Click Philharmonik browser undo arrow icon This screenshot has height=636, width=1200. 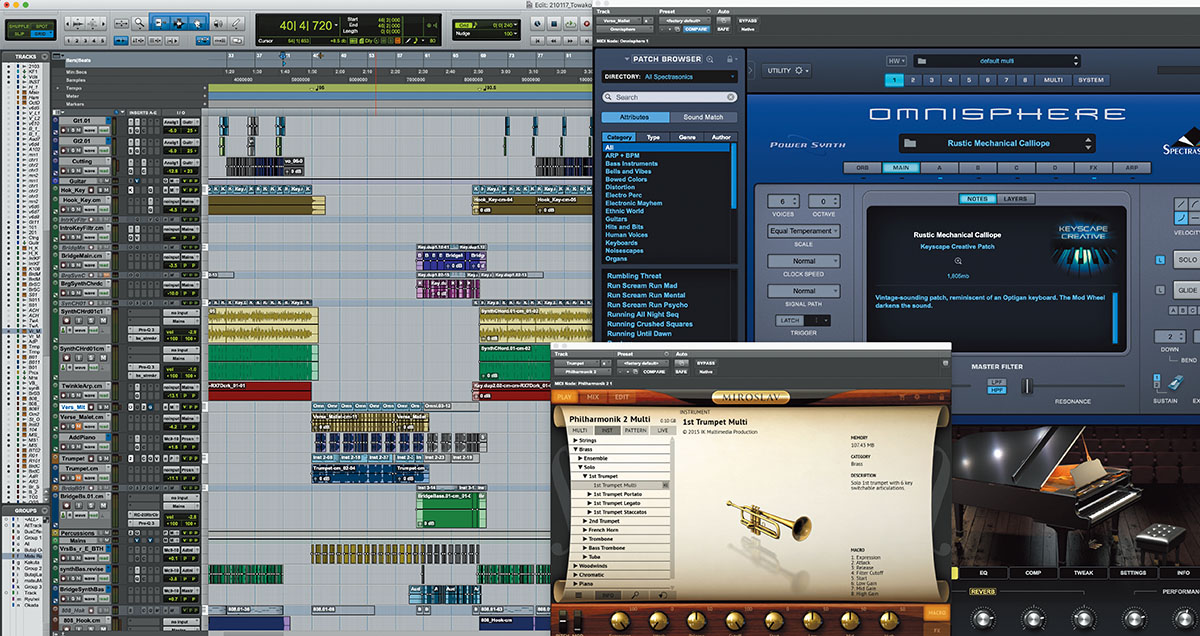663,595
